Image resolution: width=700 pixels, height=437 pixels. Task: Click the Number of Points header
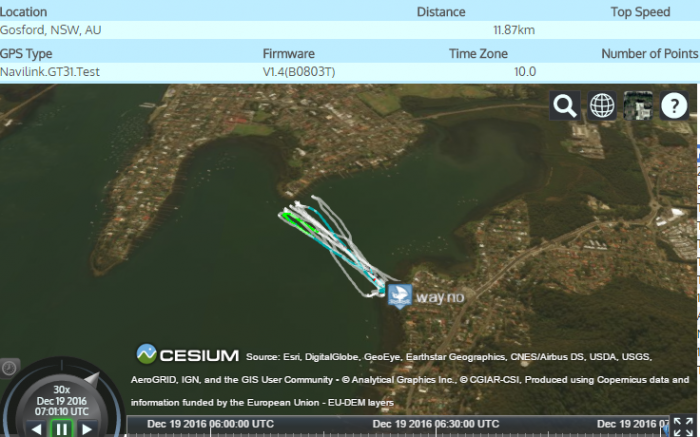(650, 54)
